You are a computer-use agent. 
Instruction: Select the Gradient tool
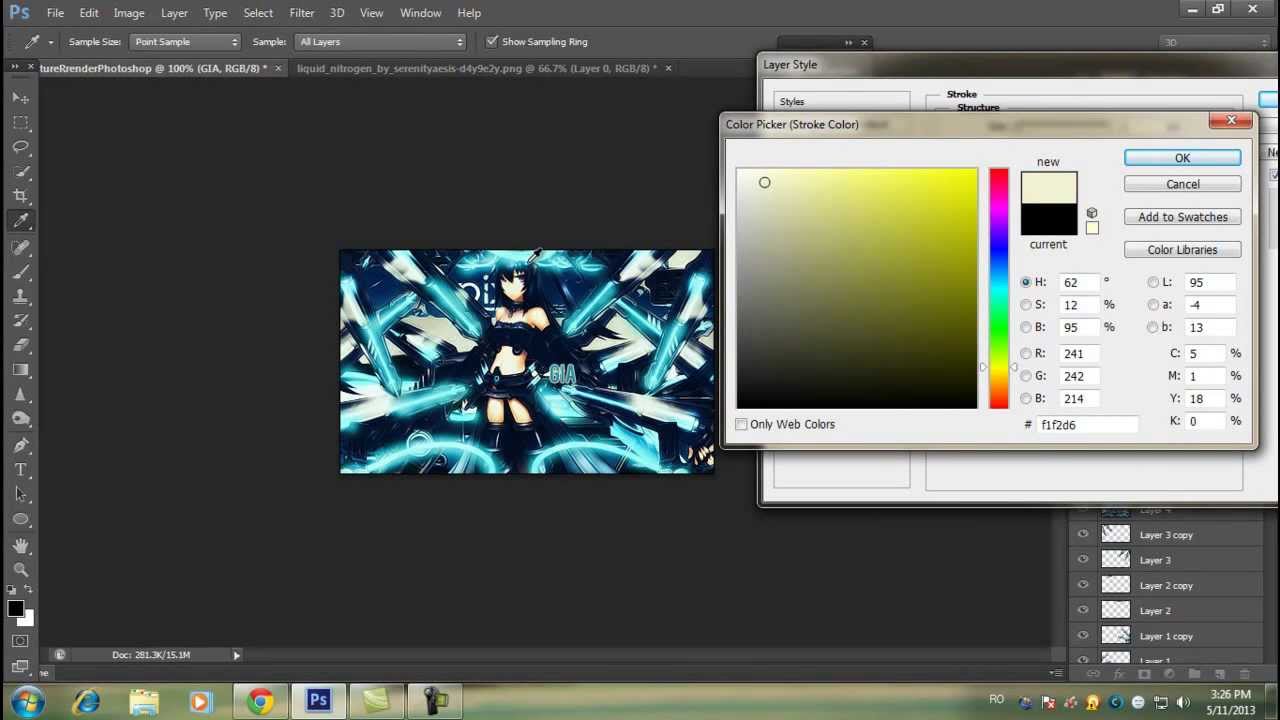tap(21, 370)
